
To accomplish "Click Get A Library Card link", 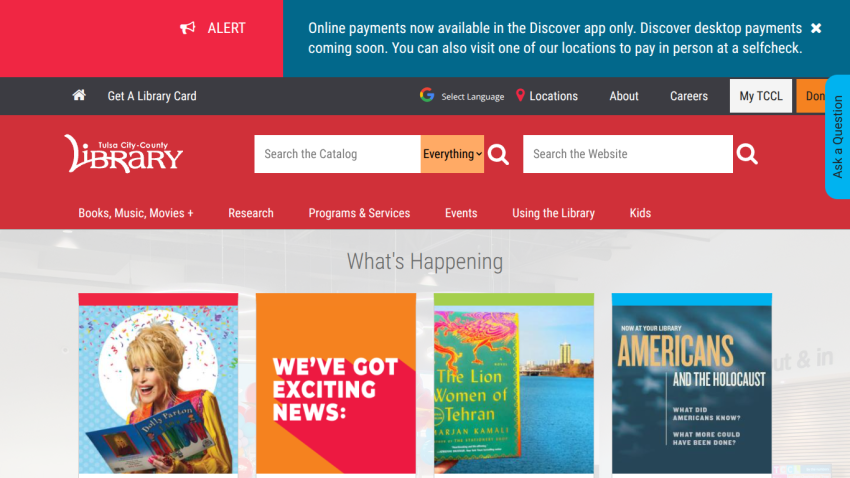I will 152,96.
